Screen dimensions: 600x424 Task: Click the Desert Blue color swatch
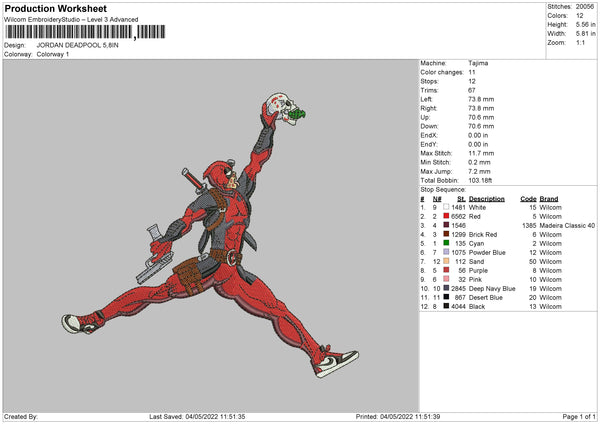point(446,297)
